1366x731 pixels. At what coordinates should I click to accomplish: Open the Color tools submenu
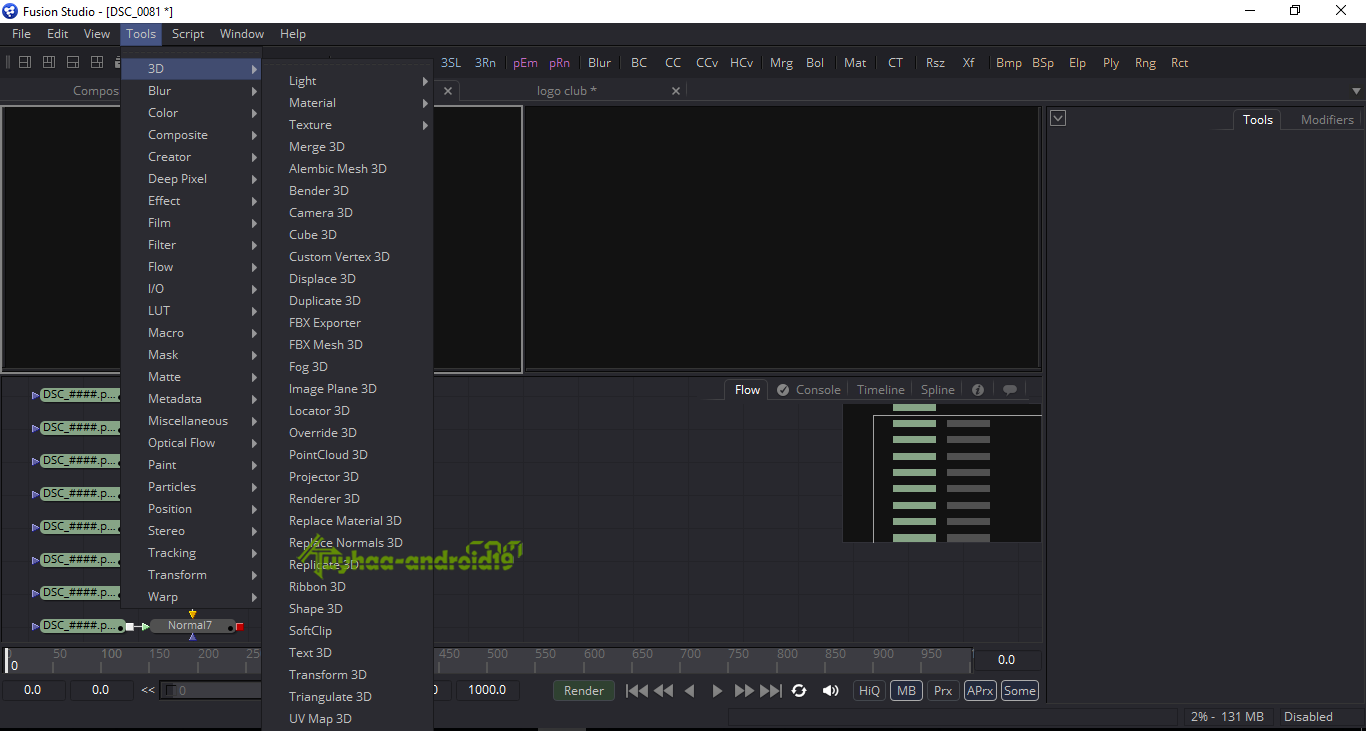pos(191,113)
